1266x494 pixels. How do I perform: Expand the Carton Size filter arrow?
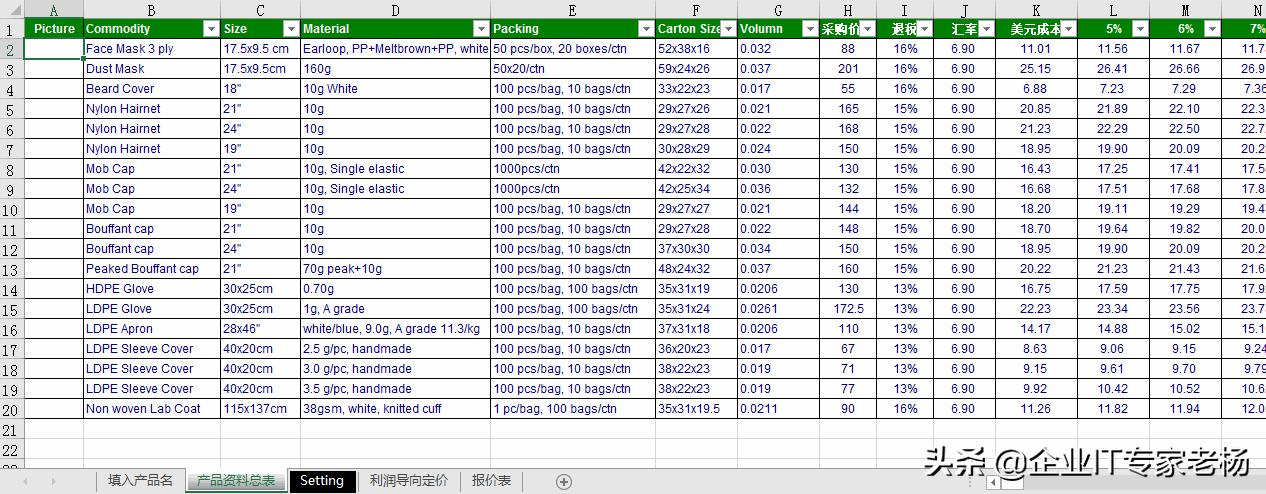pyautogui.click(x=728, y=29)
